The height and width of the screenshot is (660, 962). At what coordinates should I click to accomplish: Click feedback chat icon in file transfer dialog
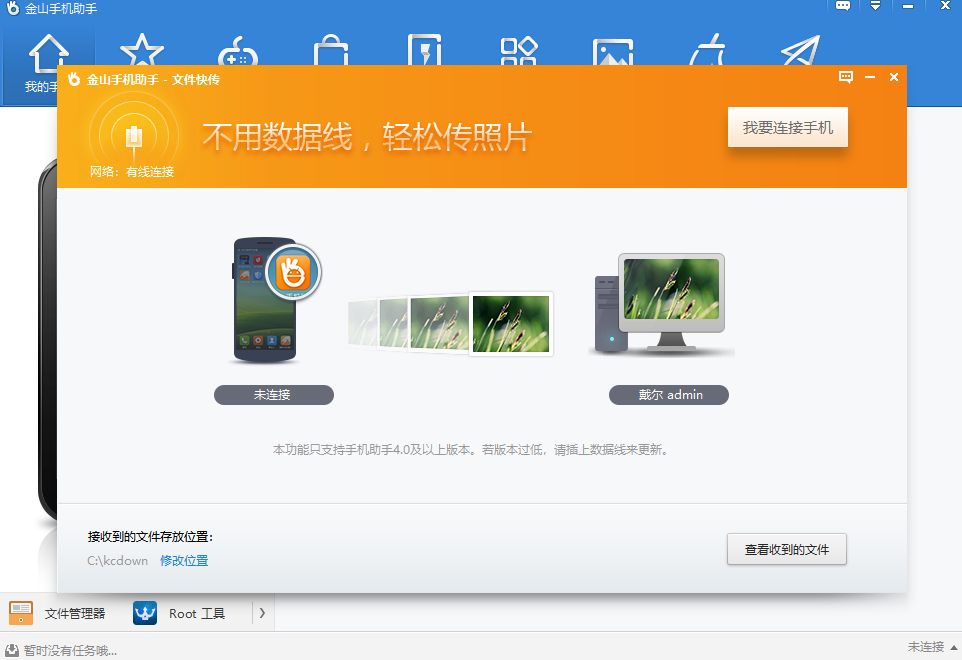pyautogui.click(x=846, y=77)
